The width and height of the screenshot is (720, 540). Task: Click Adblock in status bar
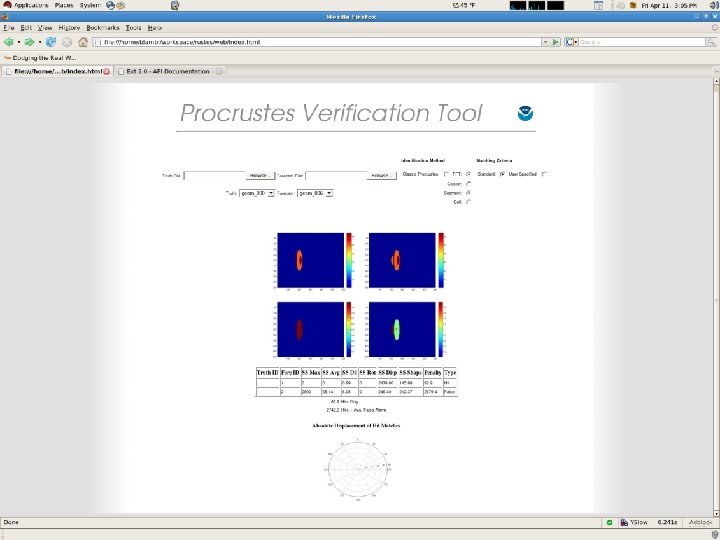coord(701,523)
